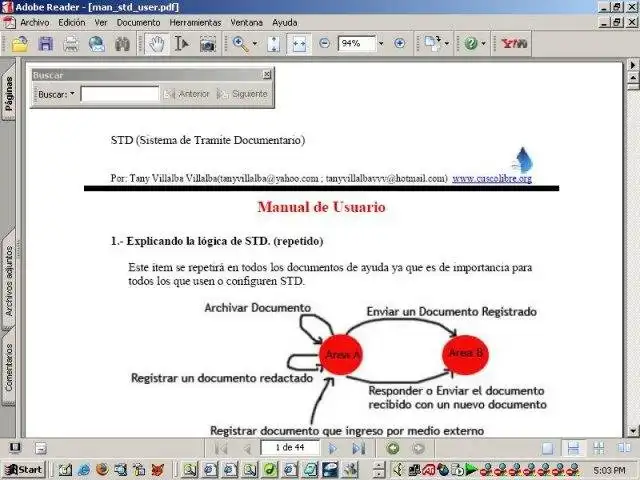
Task: Open the Herramientas menu
Action: pyautogui.click(x=195, y=22)
